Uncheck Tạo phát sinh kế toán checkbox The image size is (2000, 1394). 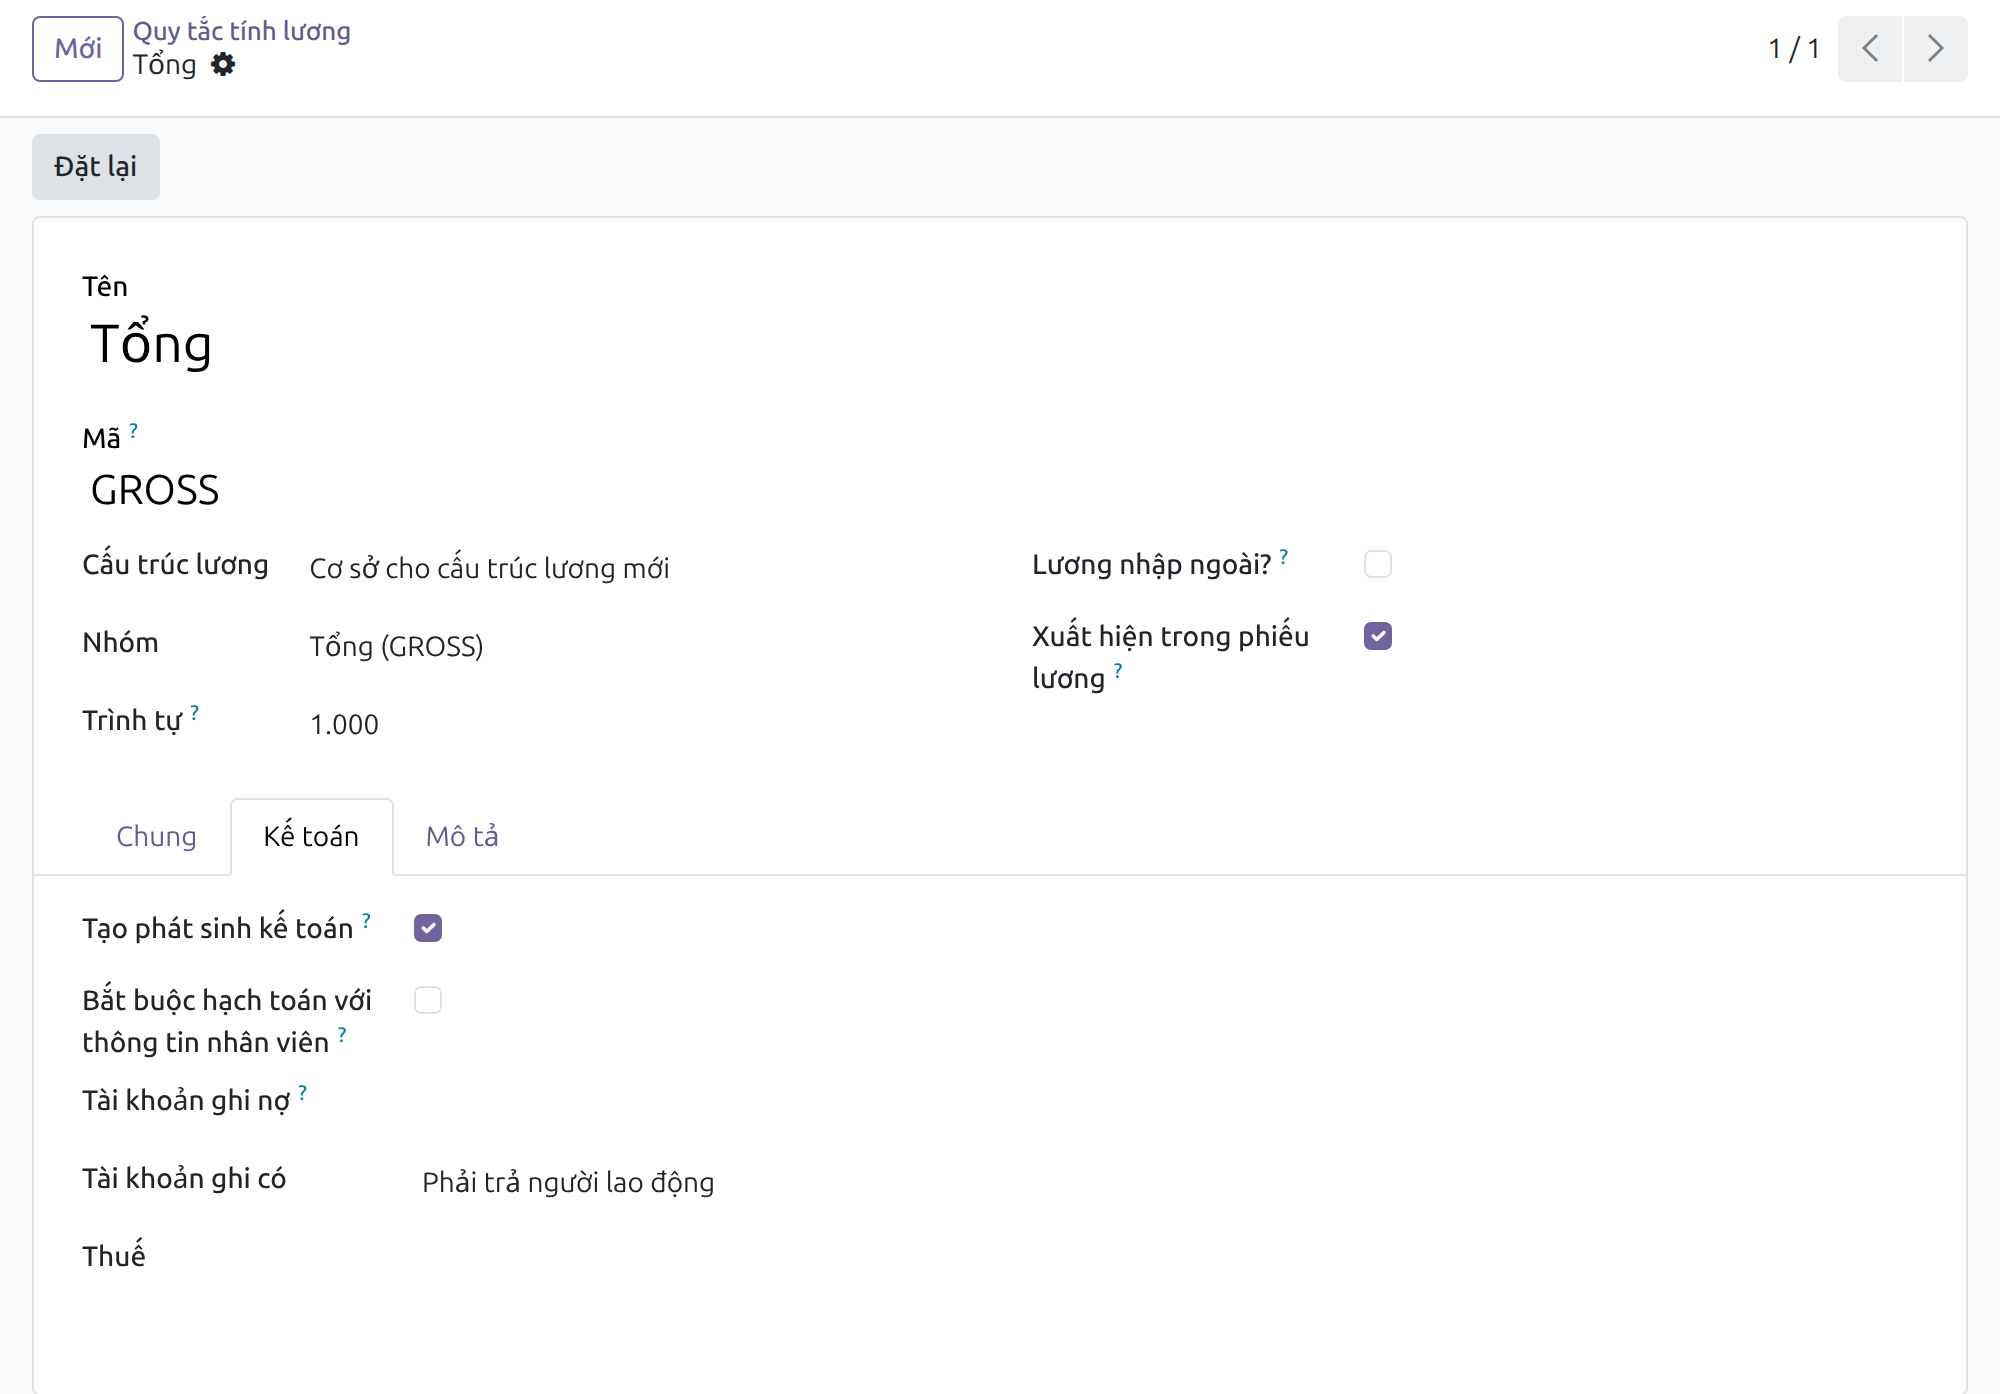[x=428, y=928]
